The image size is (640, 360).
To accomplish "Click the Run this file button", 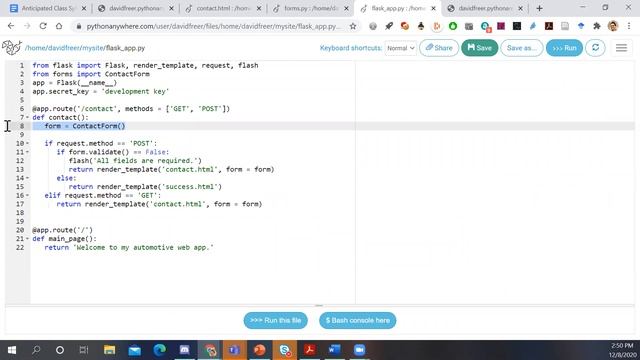I will (x=276, y=320).
